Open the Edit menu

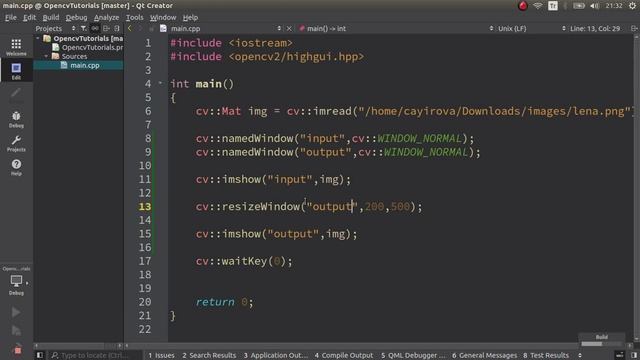[29, 17]
